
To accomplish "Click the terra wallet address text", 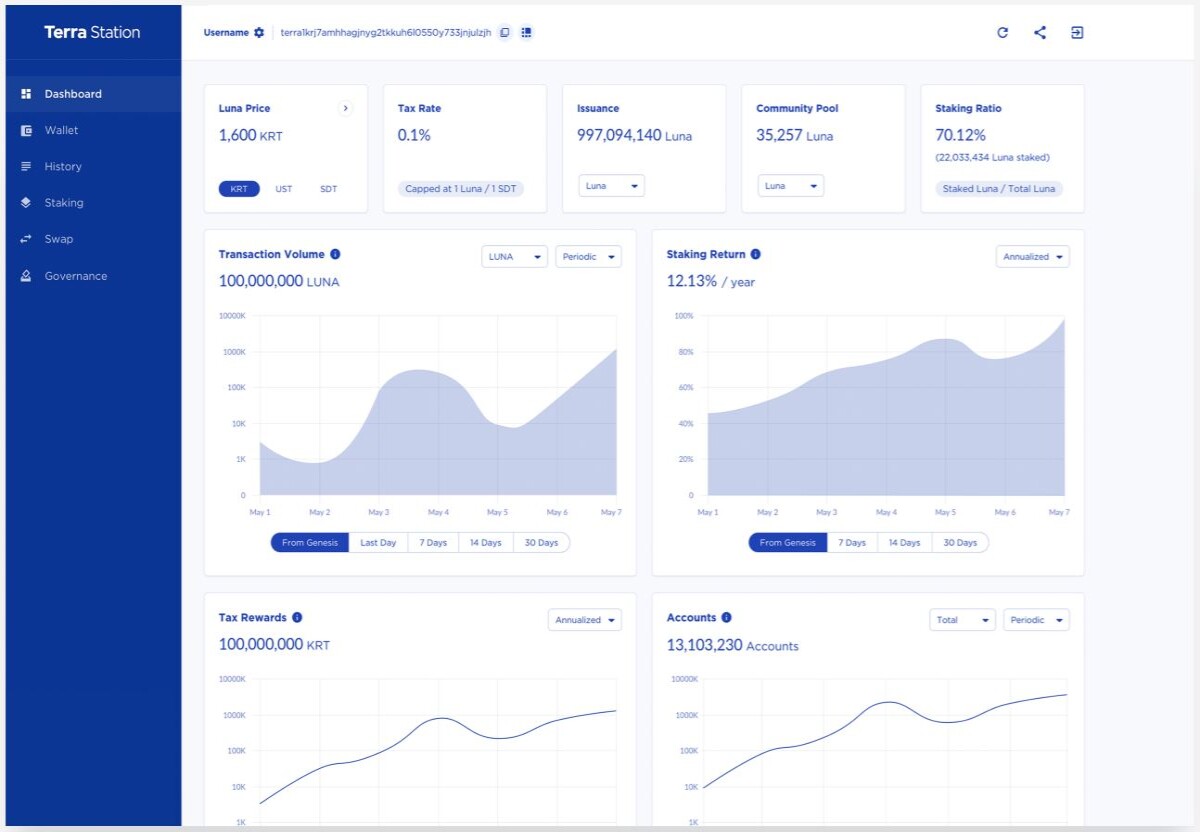I will [386, 32].
